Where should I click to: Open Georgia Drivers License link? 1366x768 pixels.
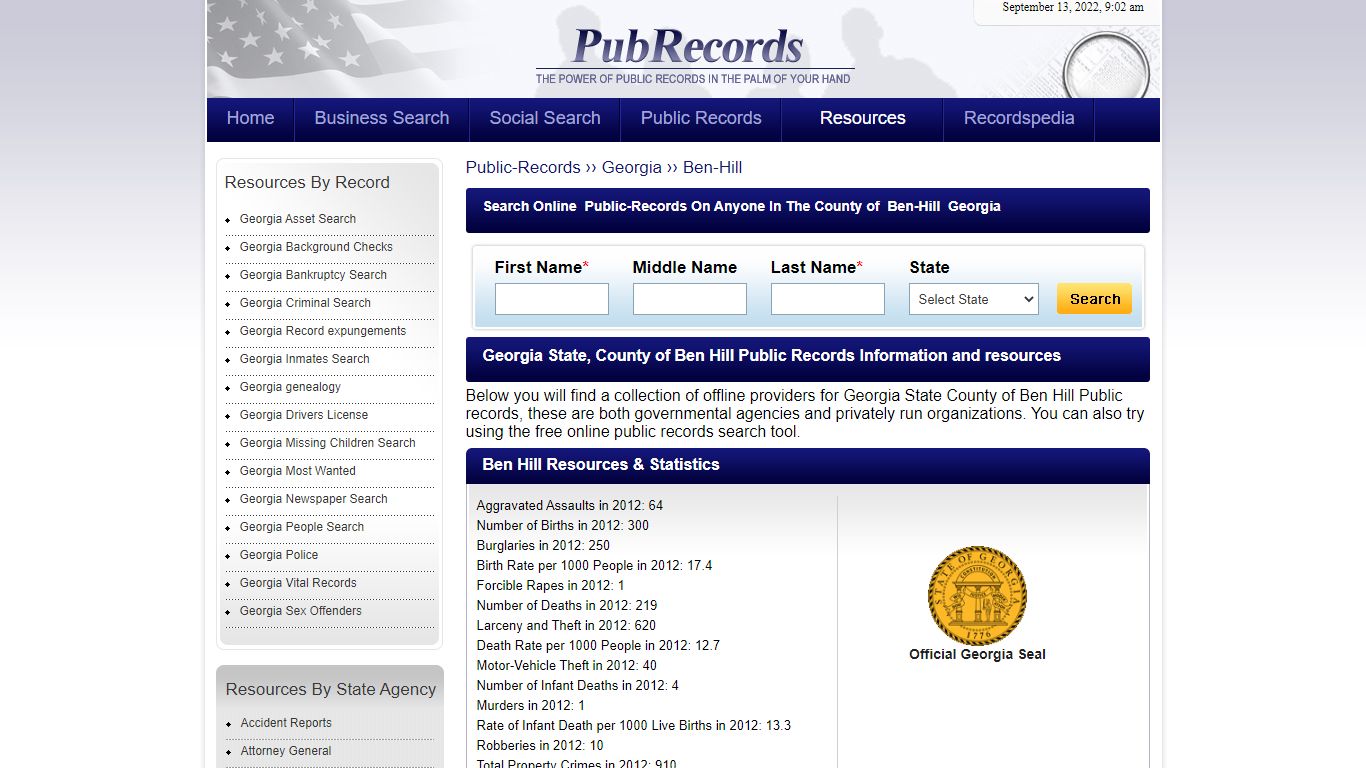click(304, 415)
